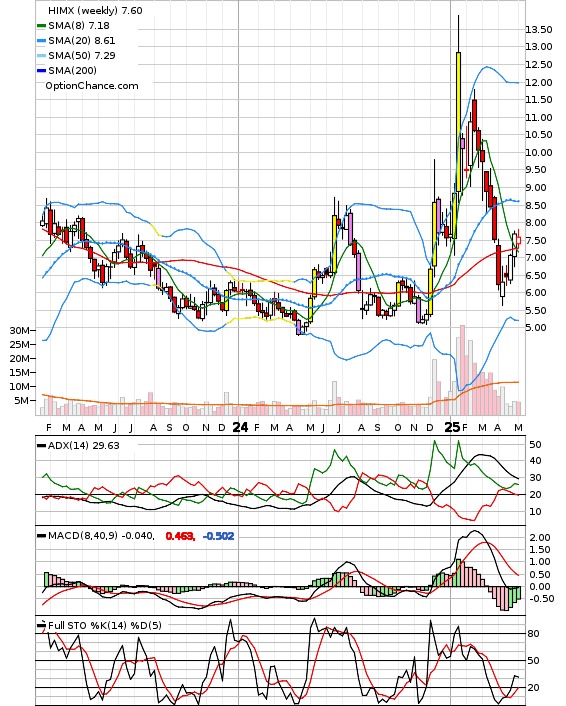Click the red open candle at the latest week

pyautogui.click(x=519, y=241)
